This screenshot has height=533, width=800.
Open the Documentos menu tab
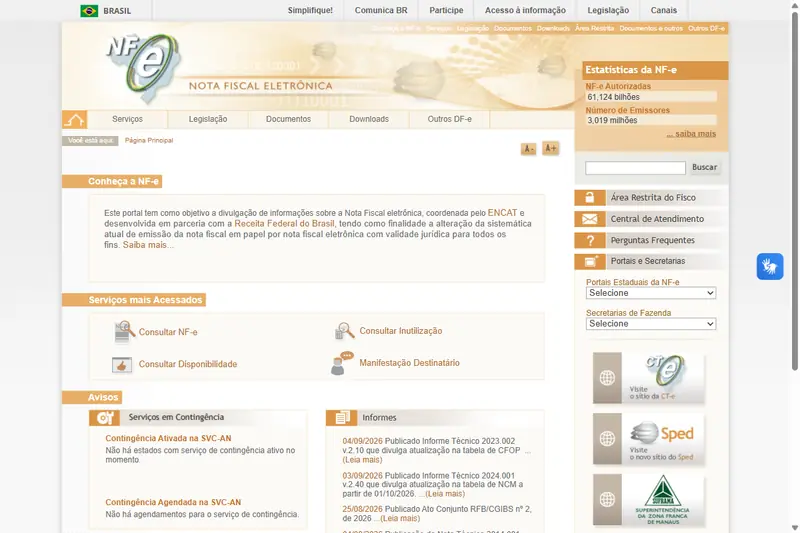pos(288,119)
